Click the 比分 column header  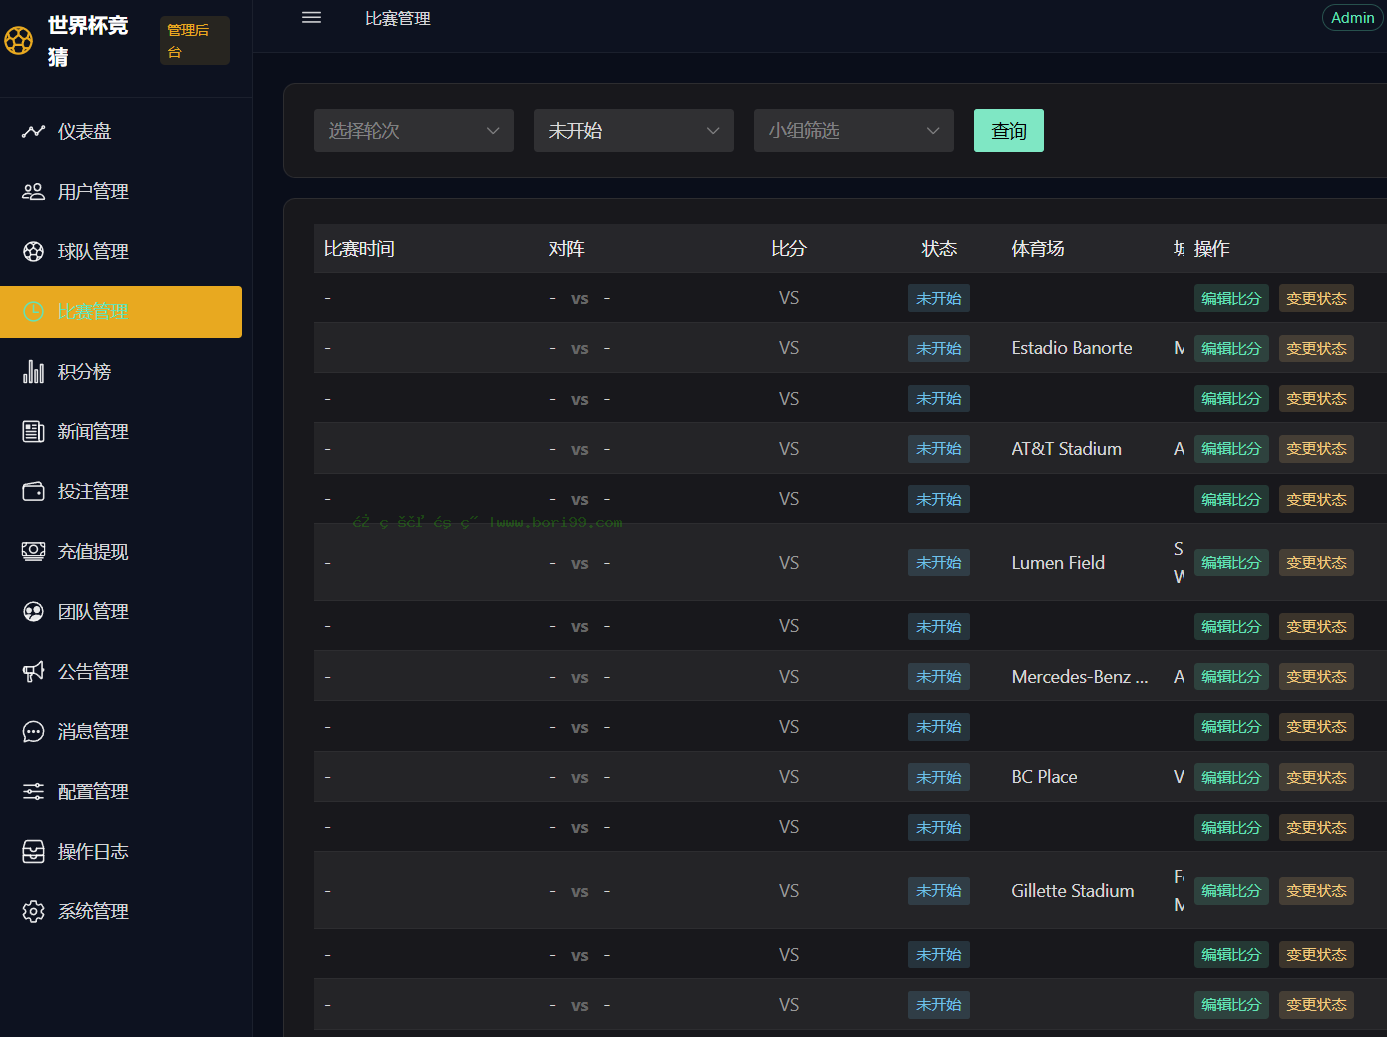coord(789,249)
